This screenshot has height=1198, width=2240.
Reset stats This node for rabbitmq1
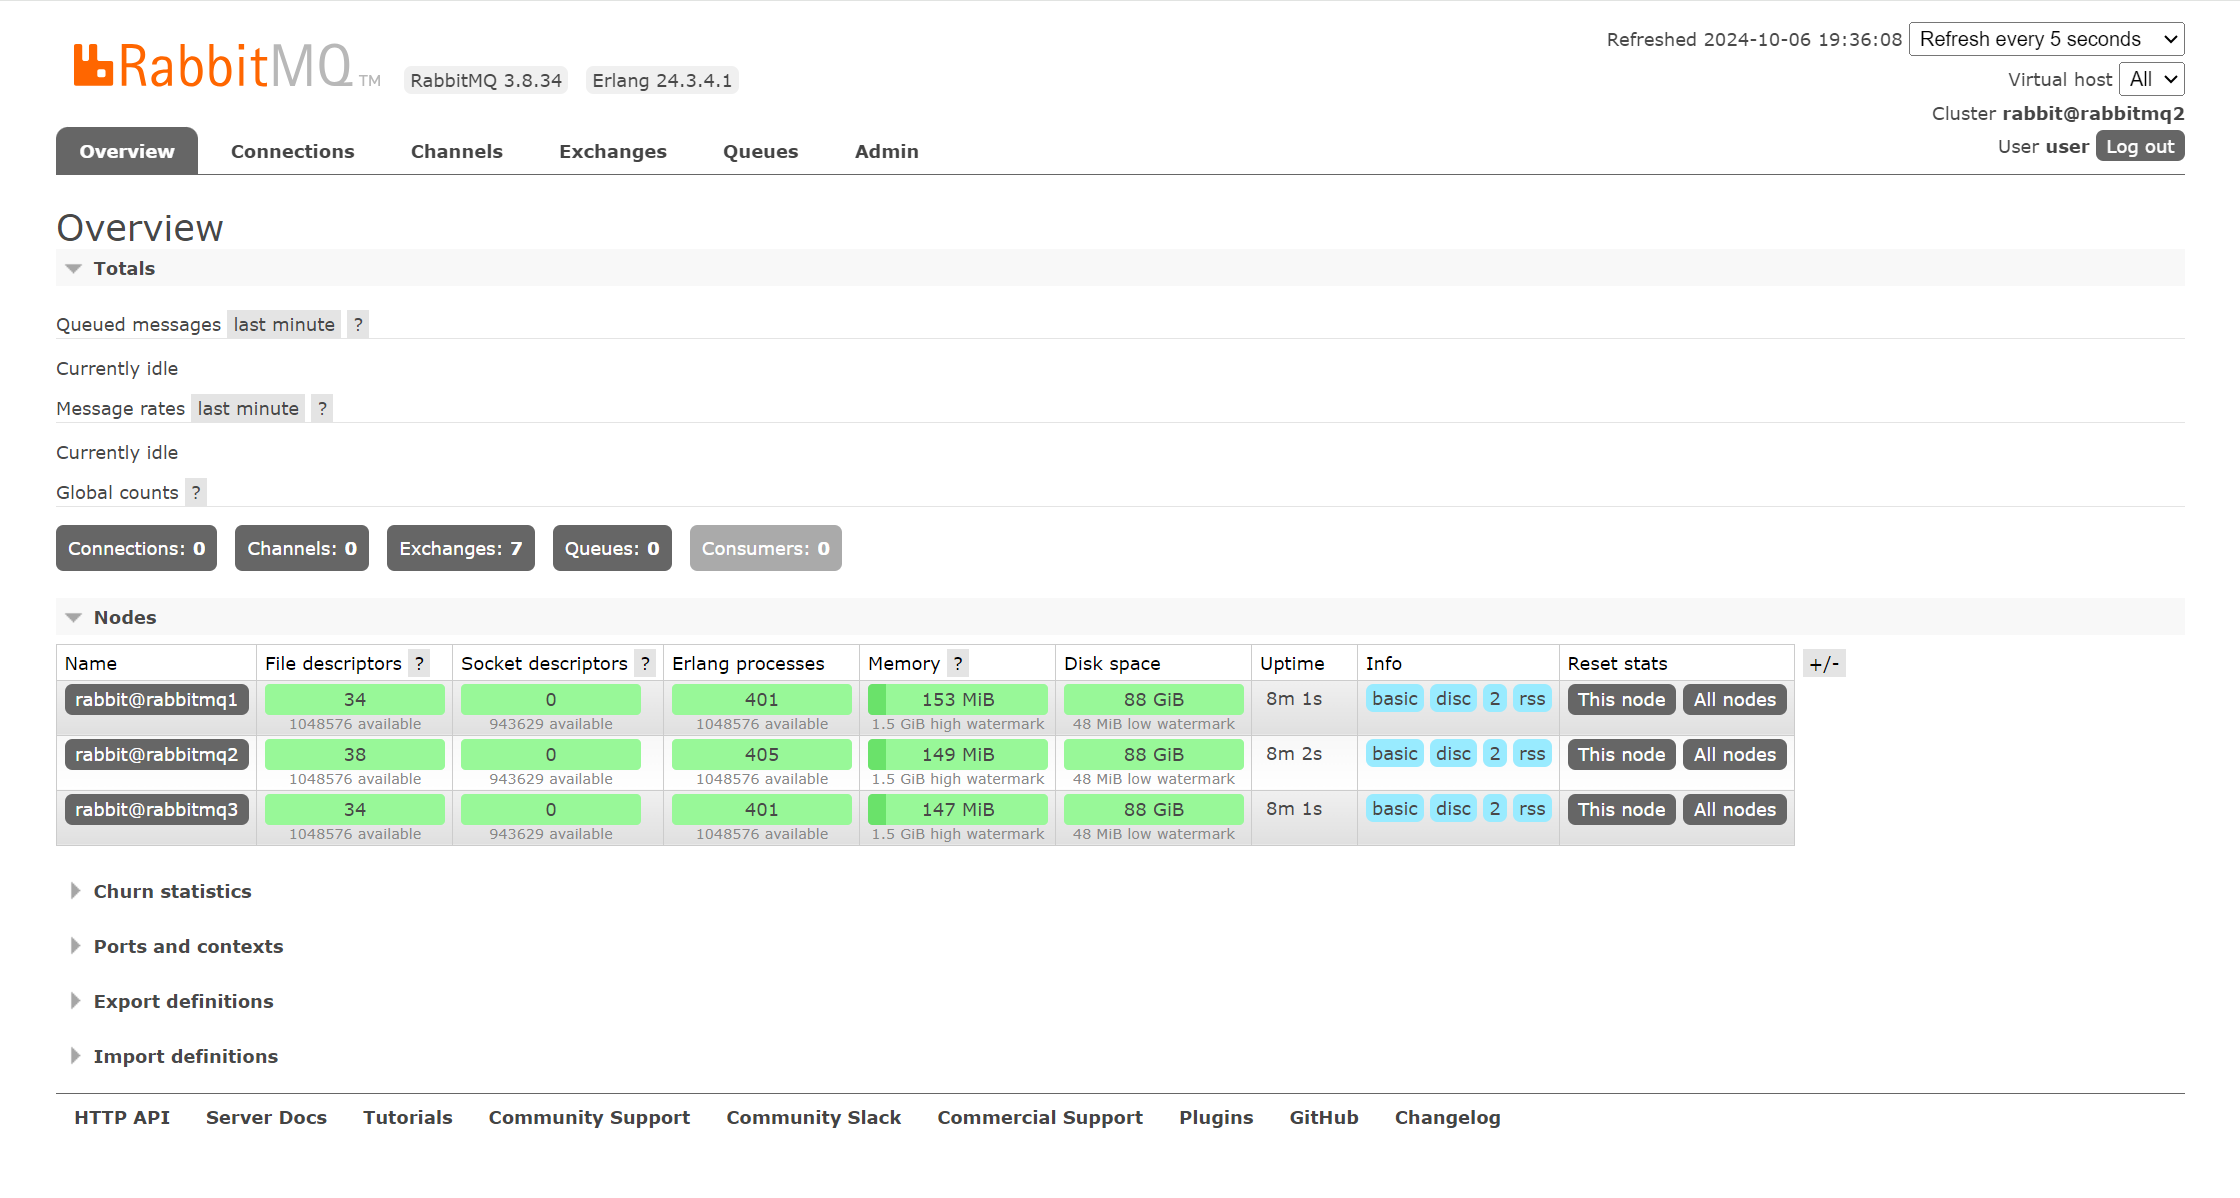[x=1622, y=699]
